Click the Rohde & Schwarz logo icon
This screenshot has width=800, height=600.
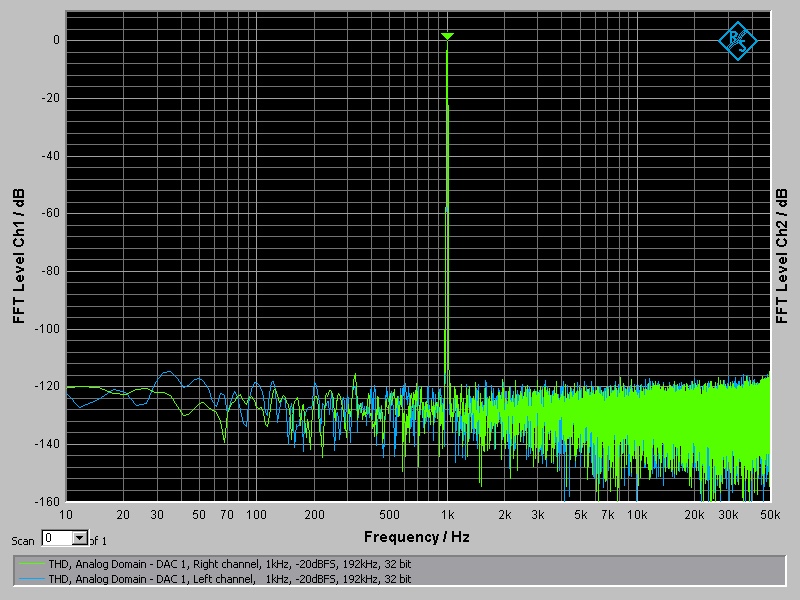tap(738, 41)
